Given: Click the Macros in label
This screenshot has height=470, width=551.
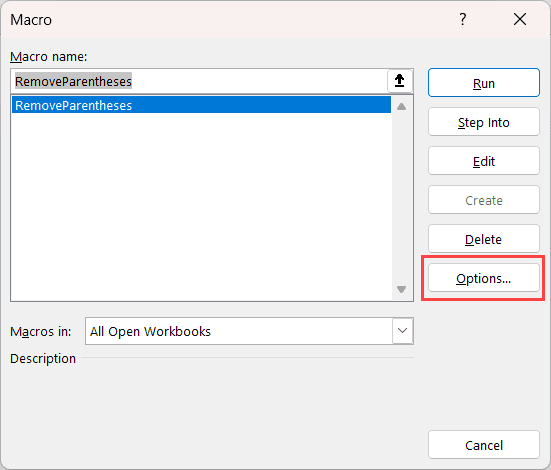Looking at the screenshot, I should [x=41, y=331].
